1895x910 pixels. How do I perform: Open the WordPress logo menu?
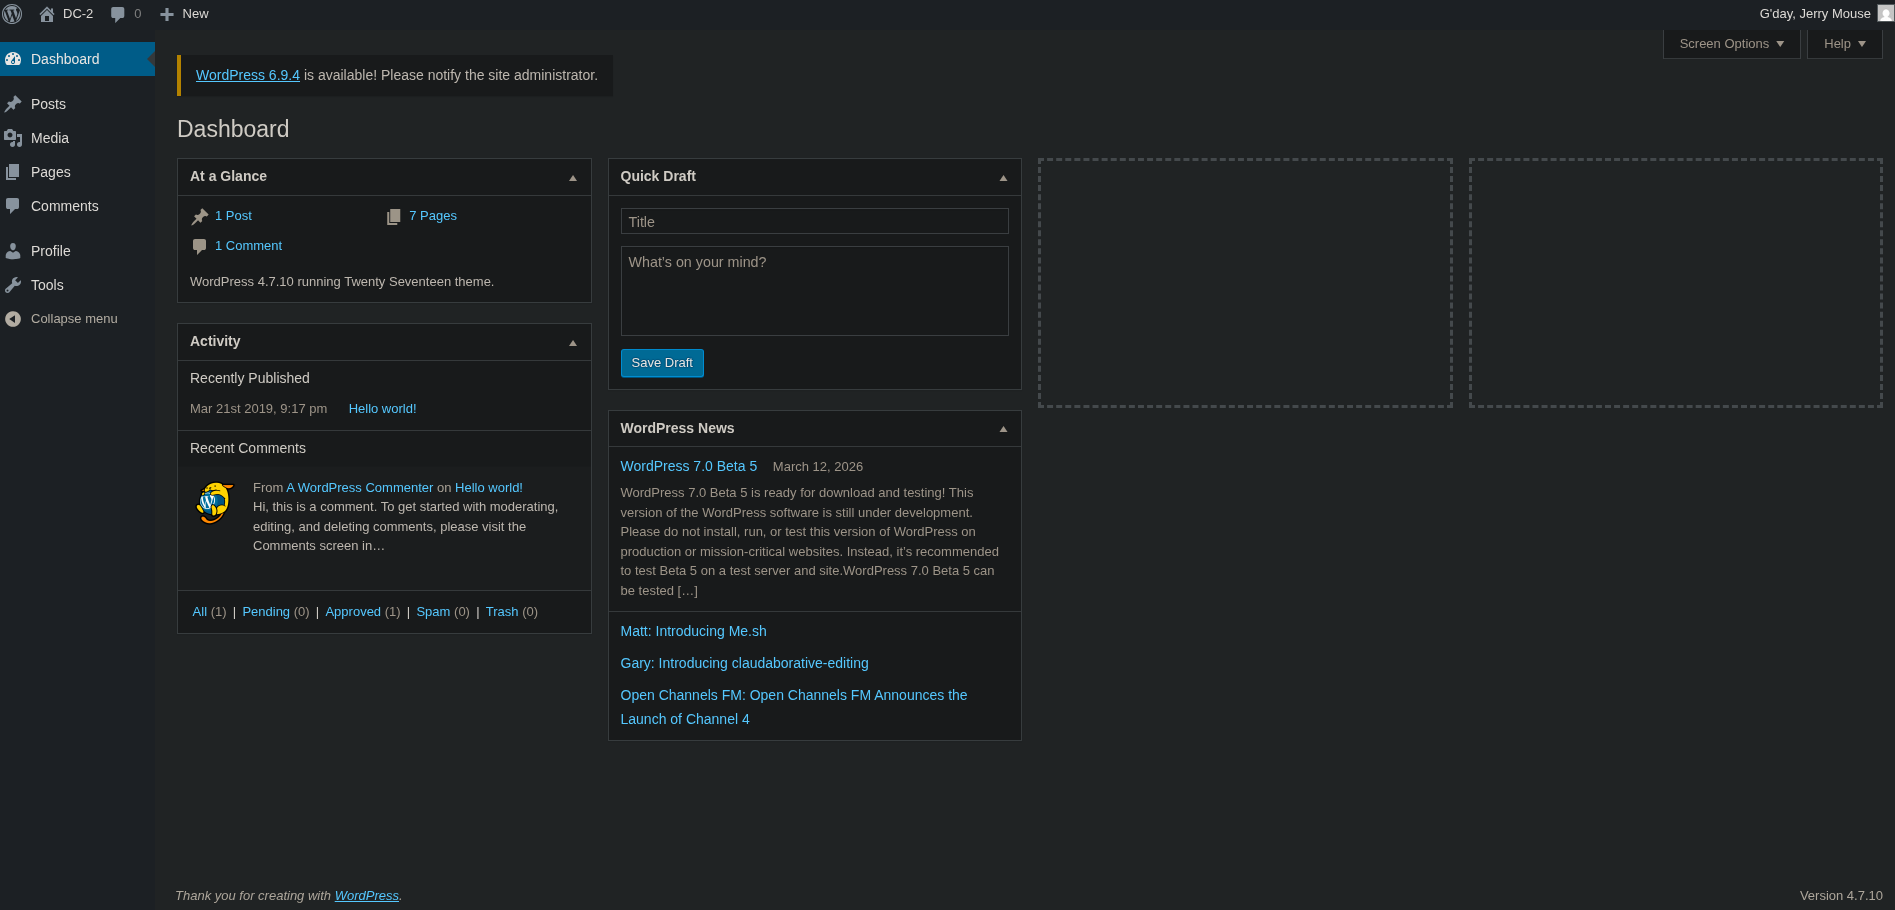tap(12, 14)
